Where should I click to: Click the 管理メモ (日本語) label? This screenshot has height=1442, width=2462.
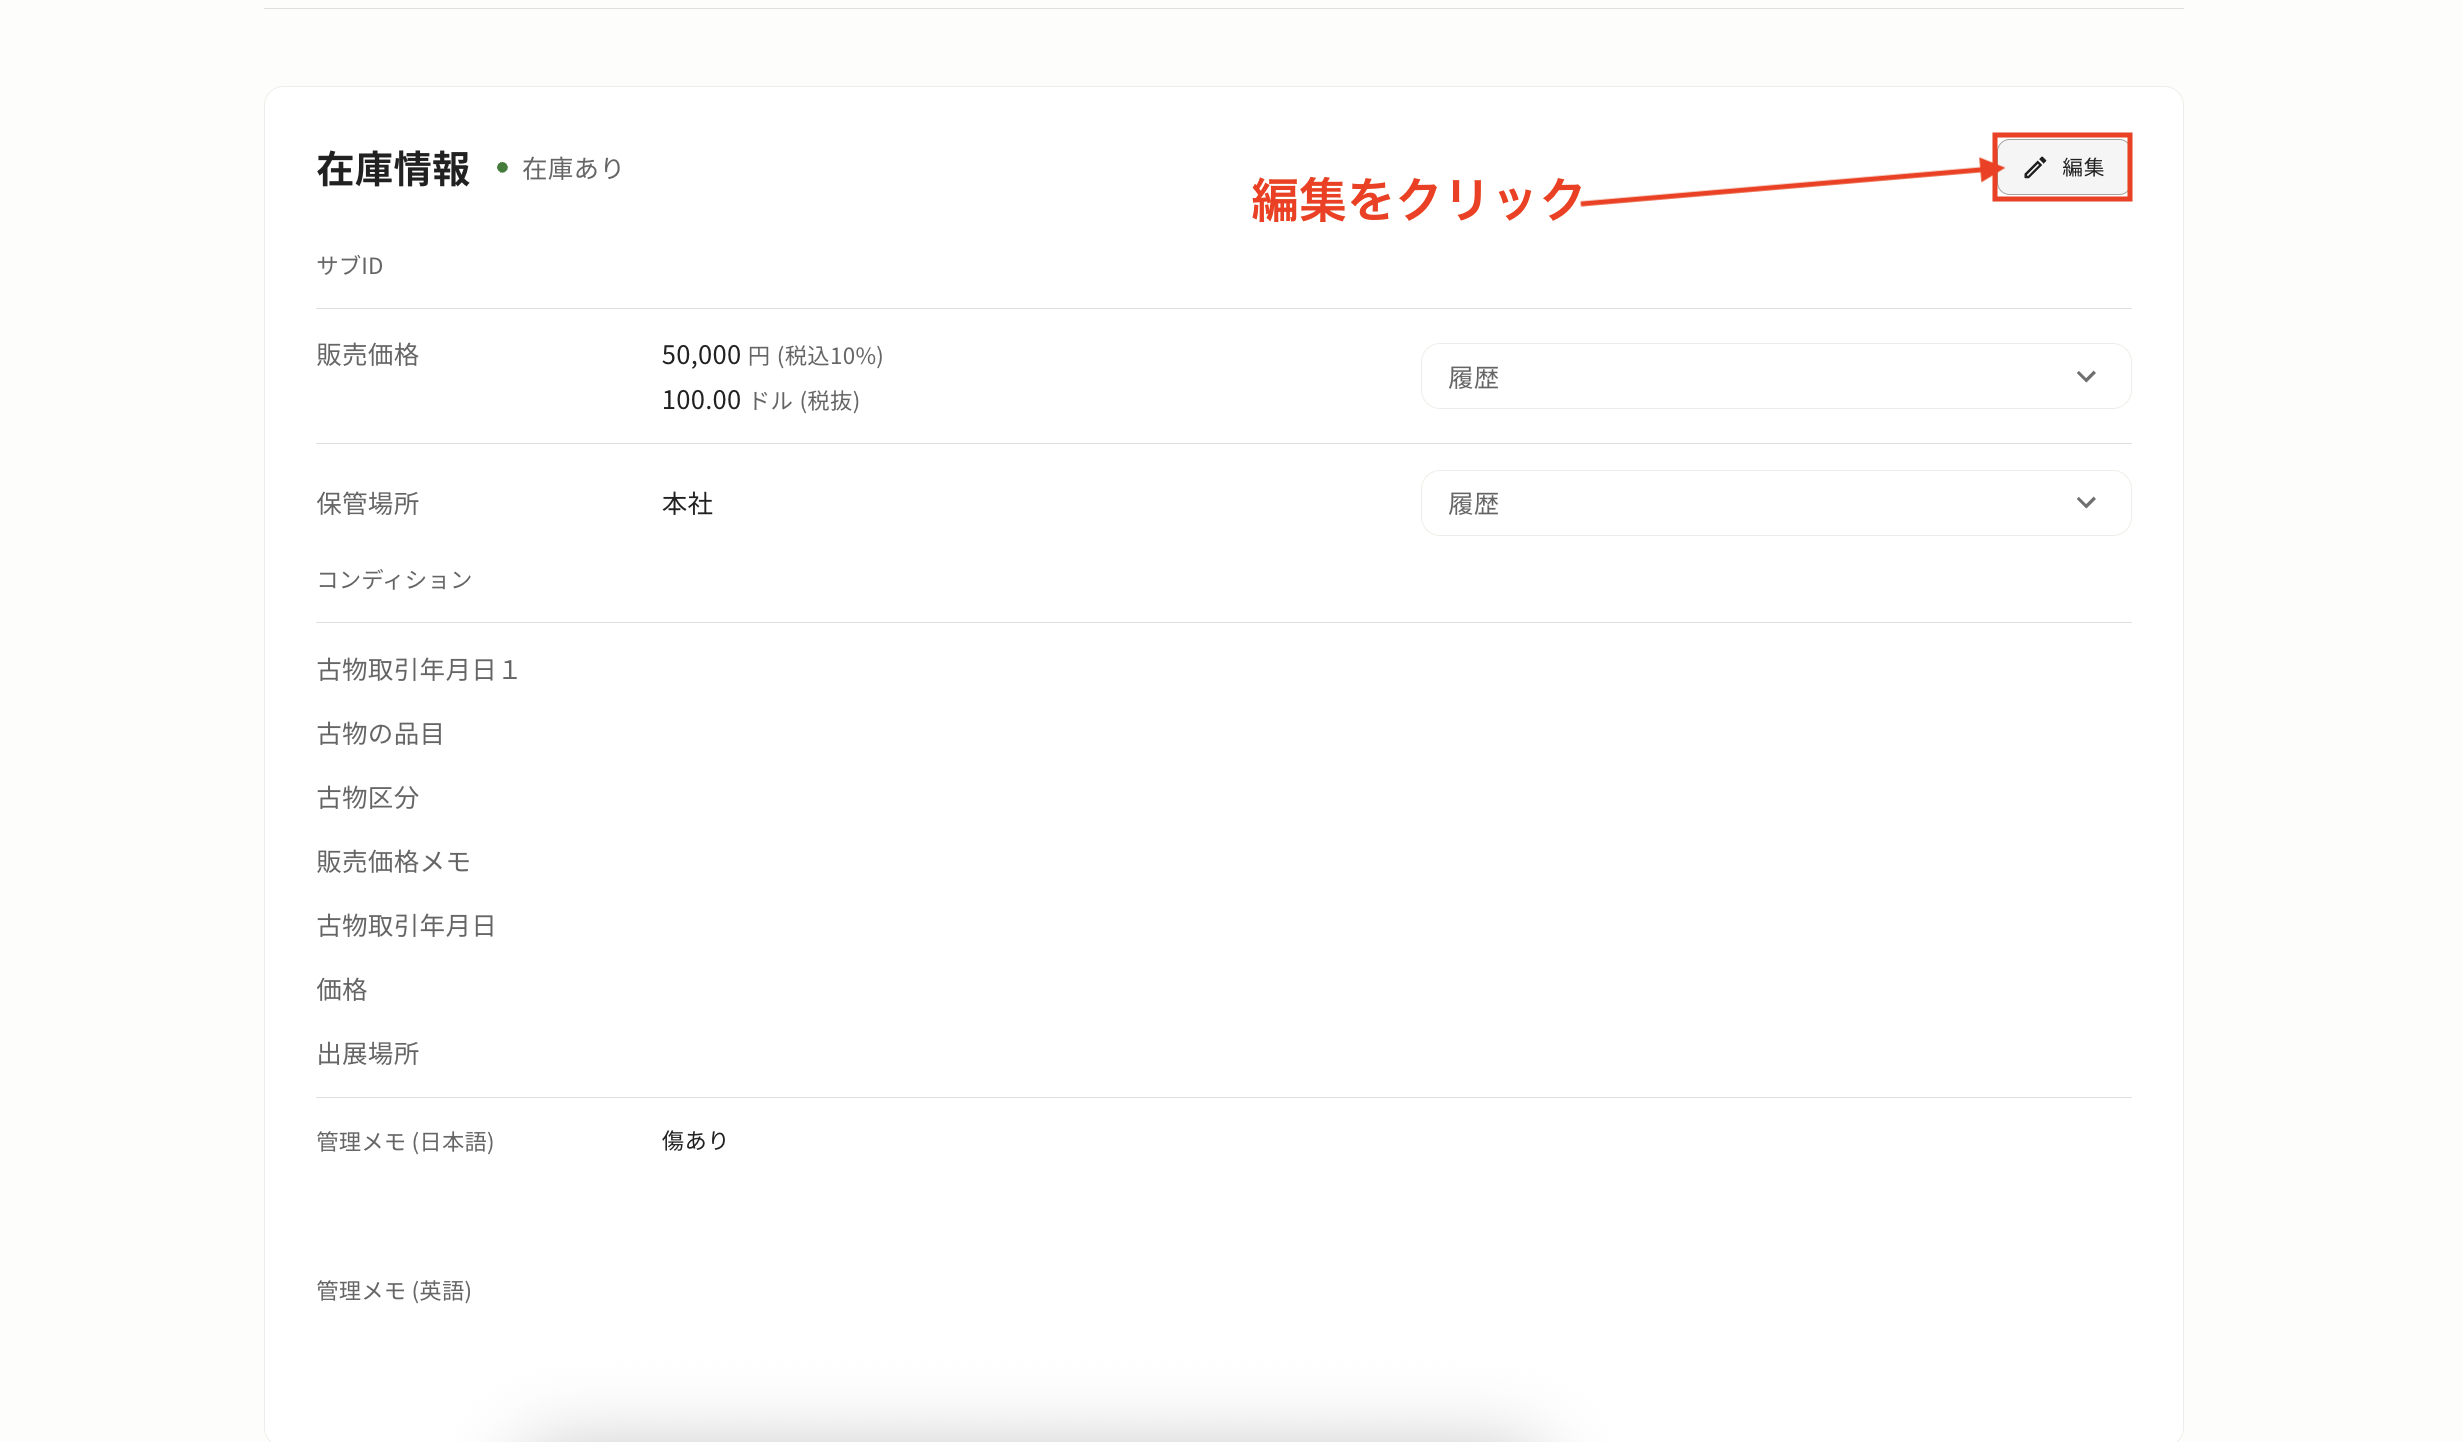404,1141
